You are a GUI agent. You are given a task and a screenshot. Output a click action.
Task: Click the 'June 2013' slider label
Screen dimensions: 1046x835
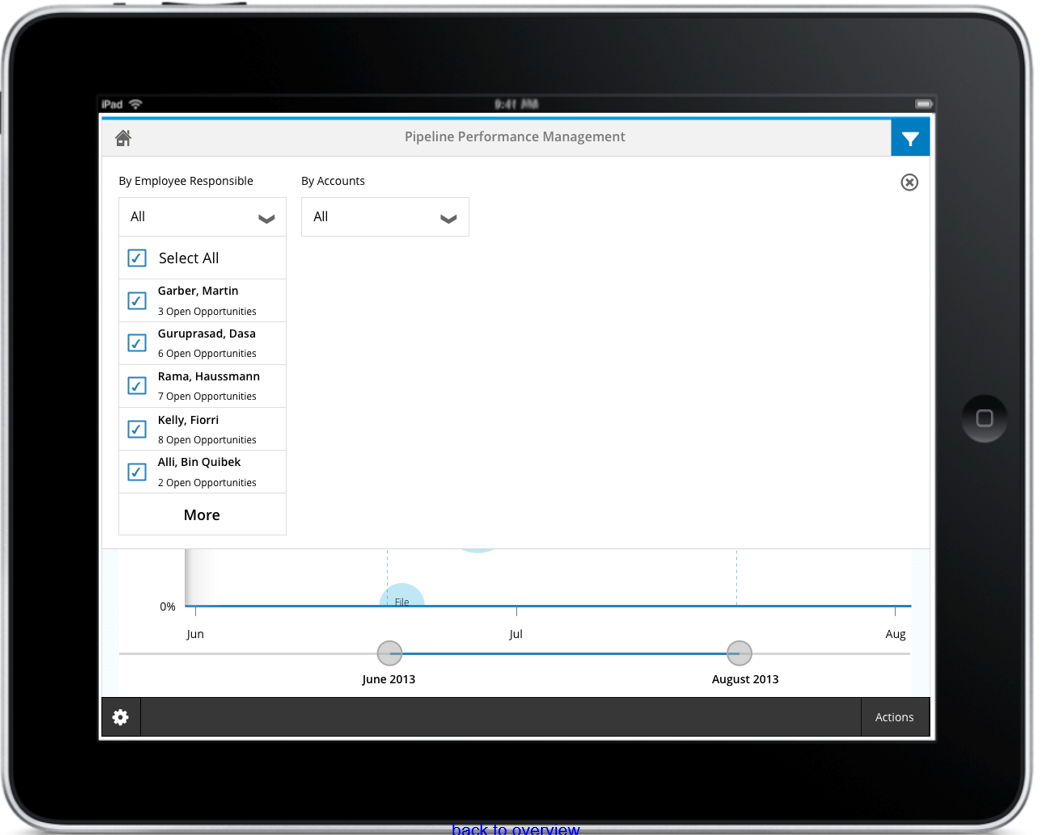388,679
